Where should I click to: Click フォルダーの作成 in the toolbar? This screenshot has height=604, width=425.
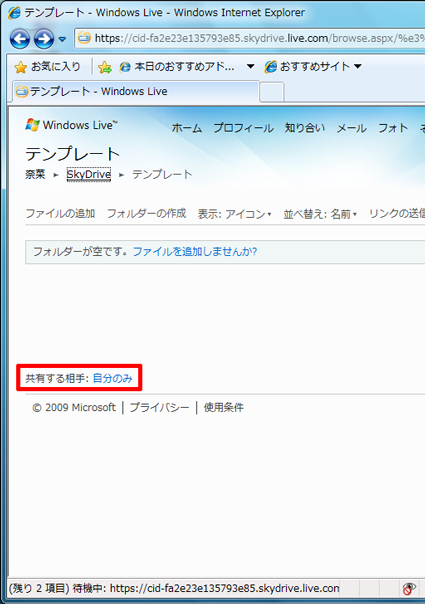point(146,213)
